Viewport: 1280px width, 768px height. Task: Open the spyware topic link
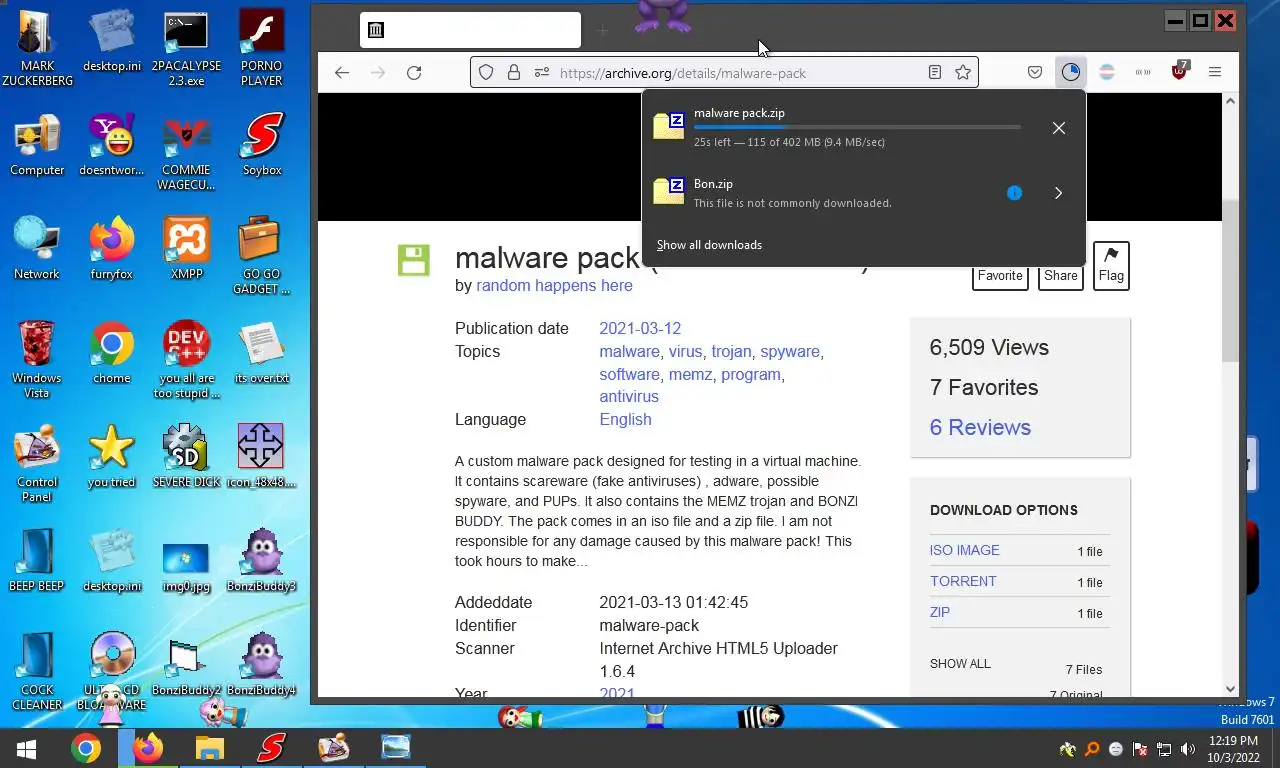click(x=790, y=351)
